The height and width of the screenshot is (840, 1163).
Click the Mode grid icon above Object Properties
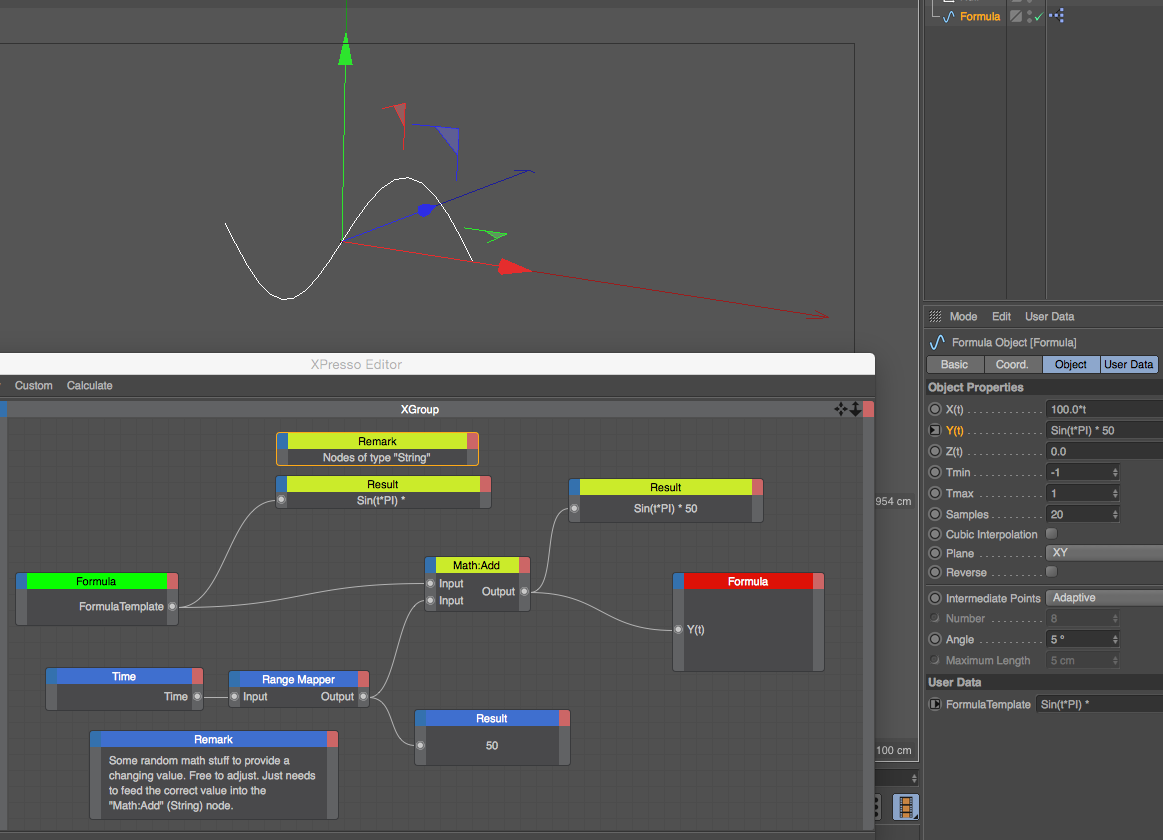933,316
